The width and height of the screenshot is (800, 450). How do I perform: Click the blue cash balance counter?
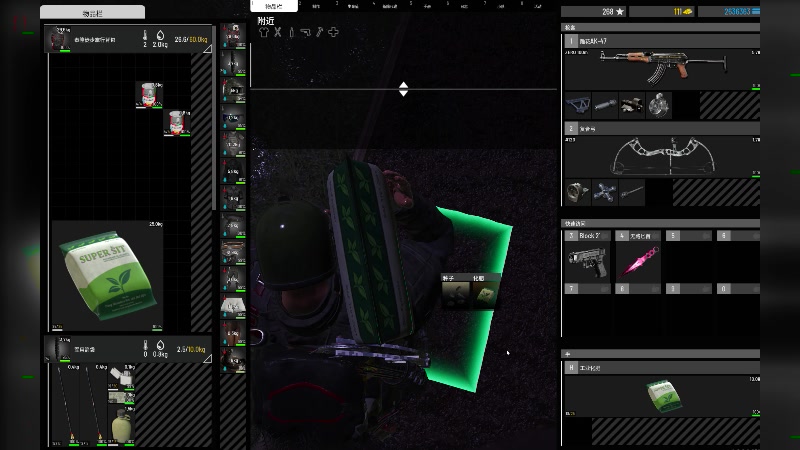(x=729, y=11)
